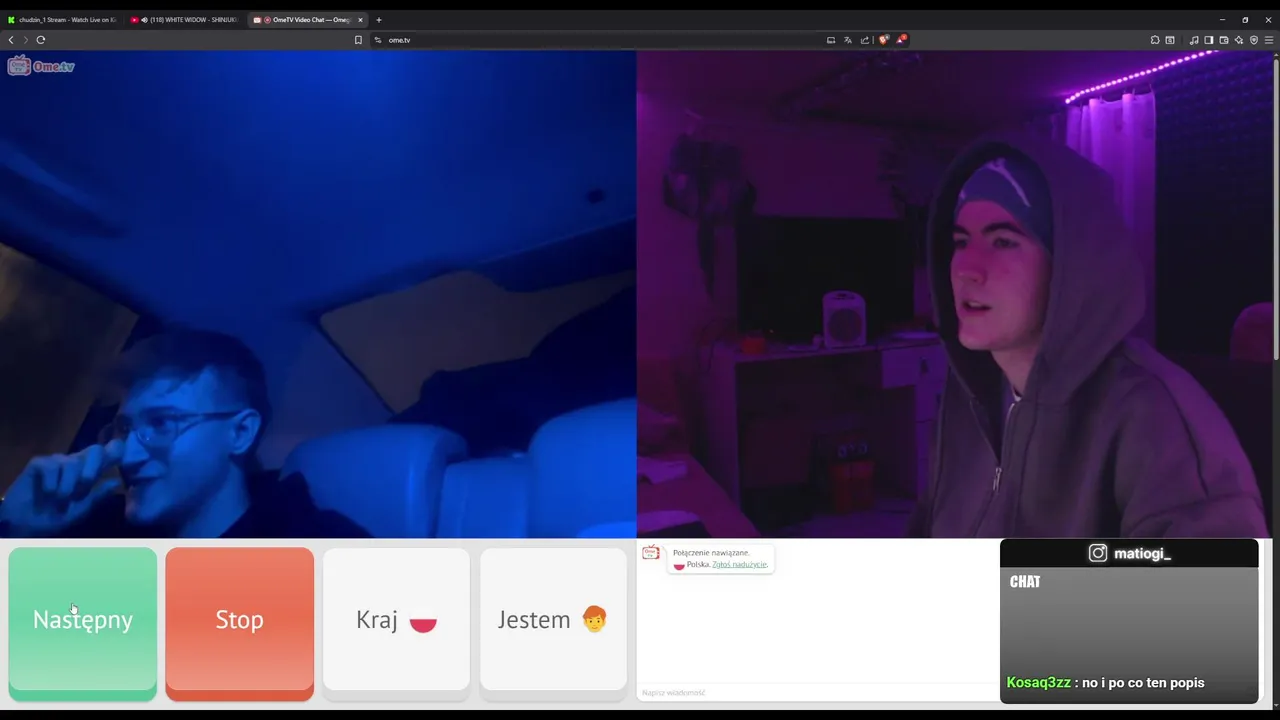
Task: Click the matiogi_ handle text
Action: coord(1142,553)
